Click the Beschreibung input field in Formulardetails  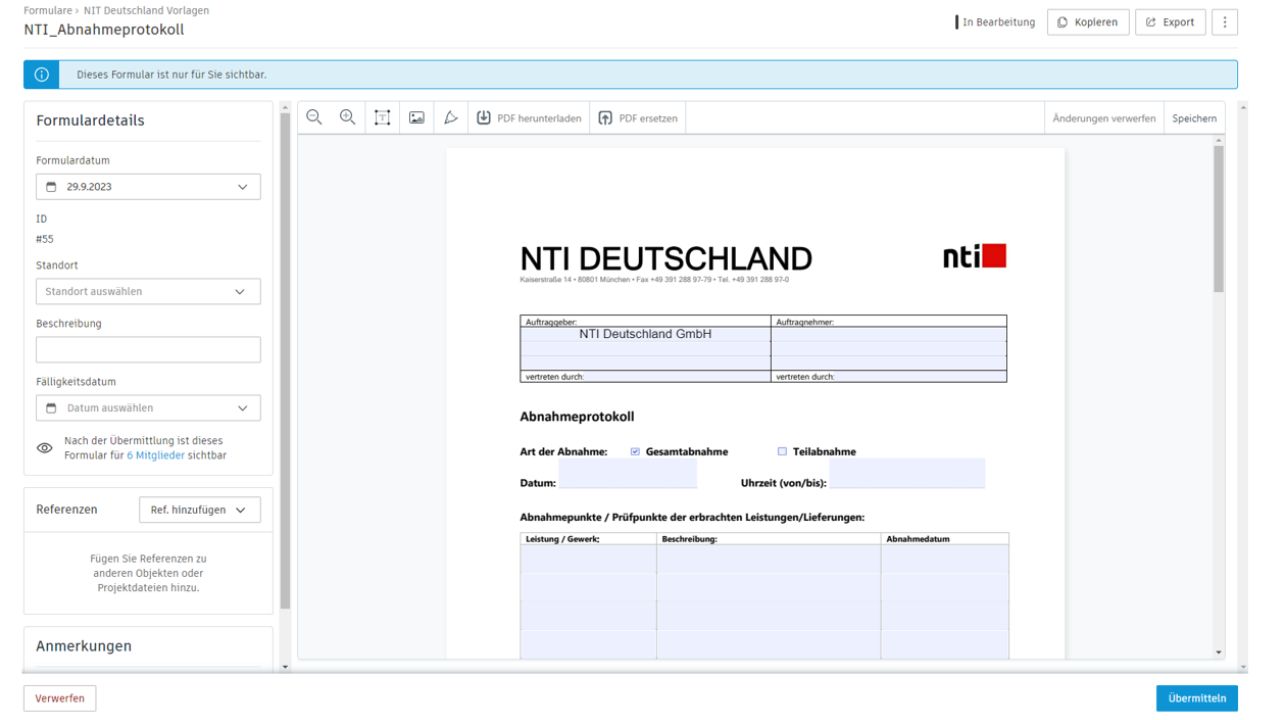148,350
